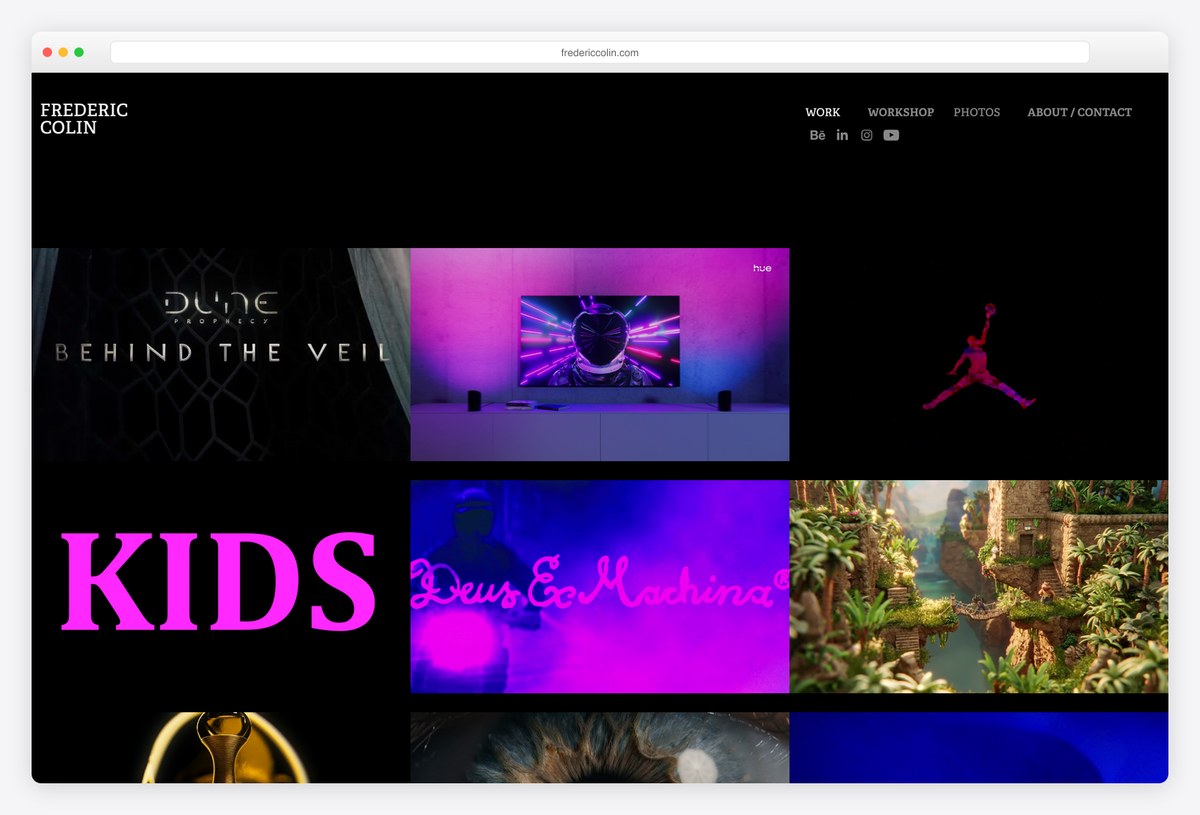Close the browser window red button
This screenshot has height=815, width=1200.
point(47,52)
